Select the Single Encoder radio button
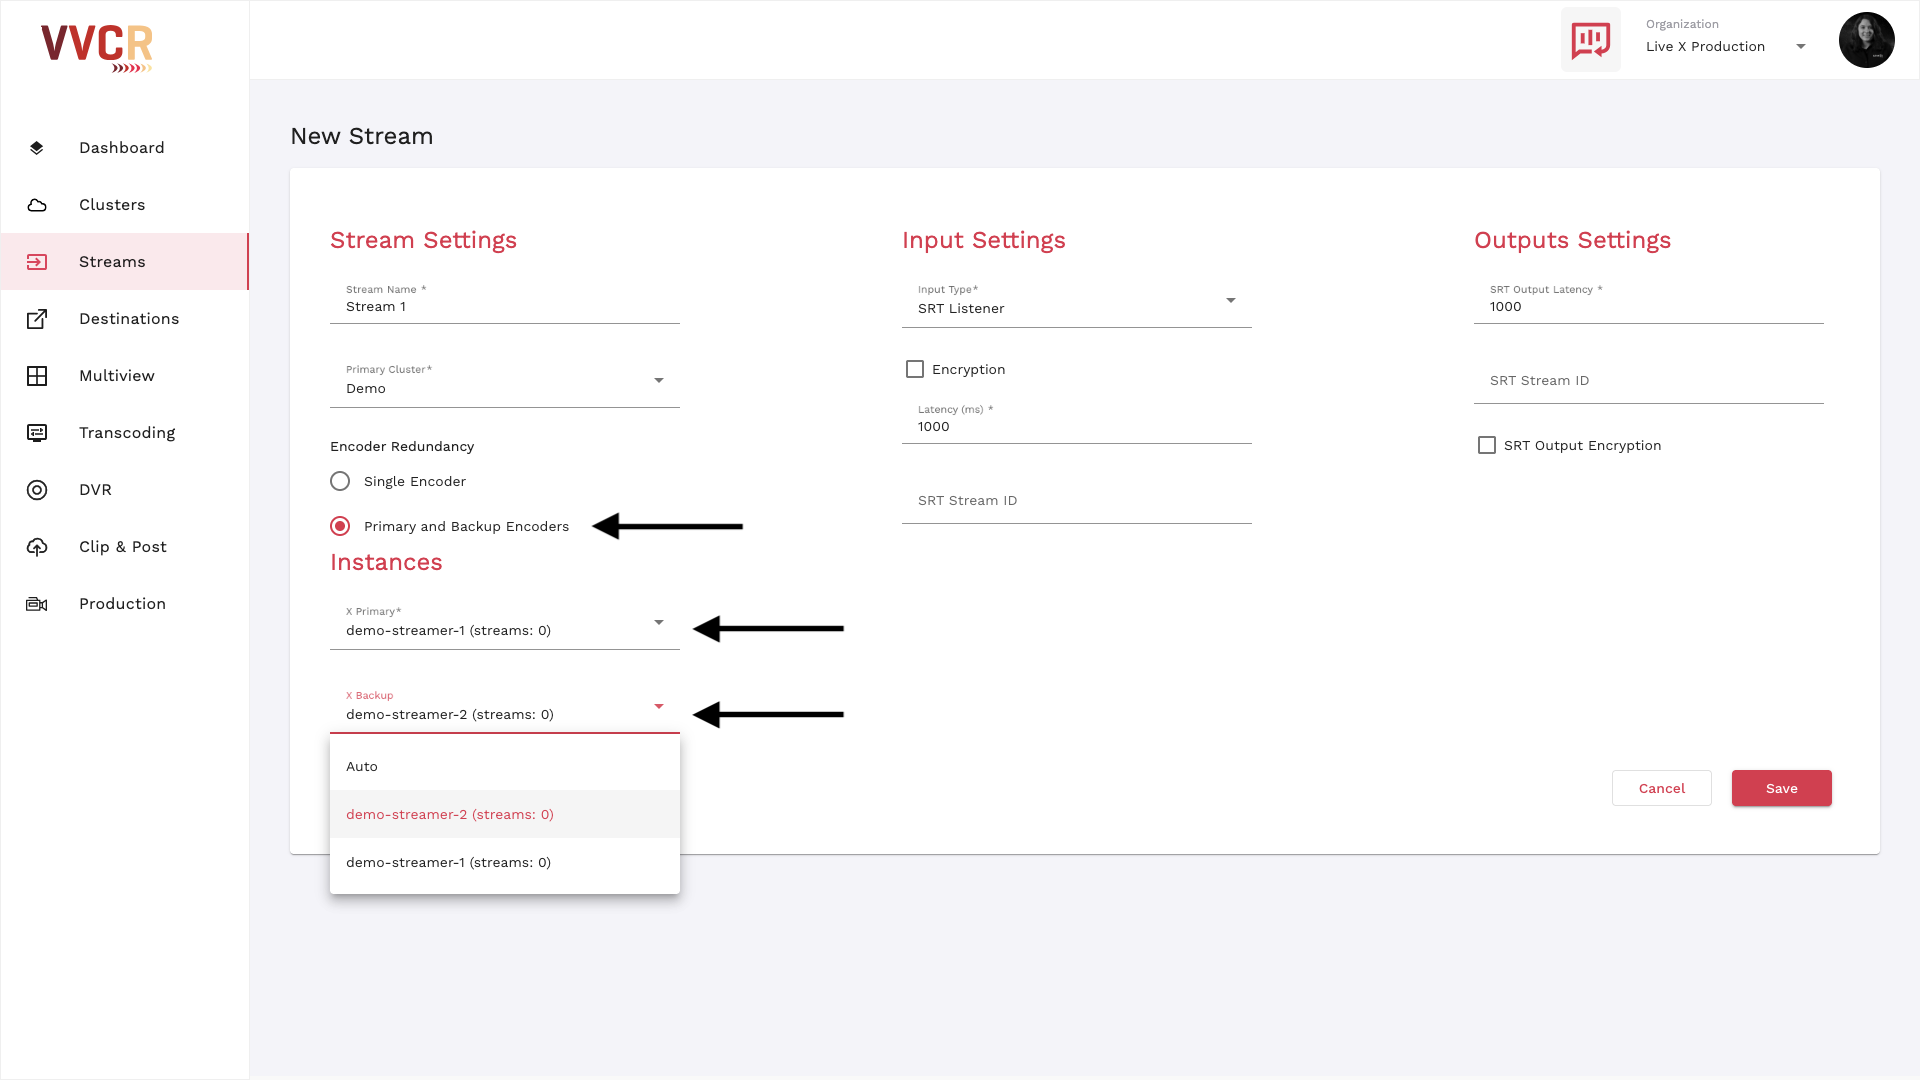 click(340, 481)
